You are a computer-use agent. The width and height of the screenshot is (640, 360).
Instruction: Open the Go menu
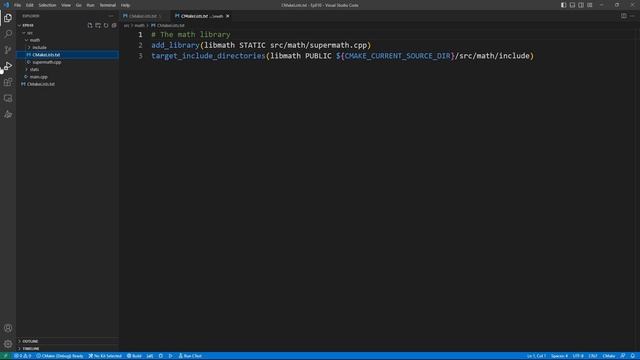(x=78, y=5)
